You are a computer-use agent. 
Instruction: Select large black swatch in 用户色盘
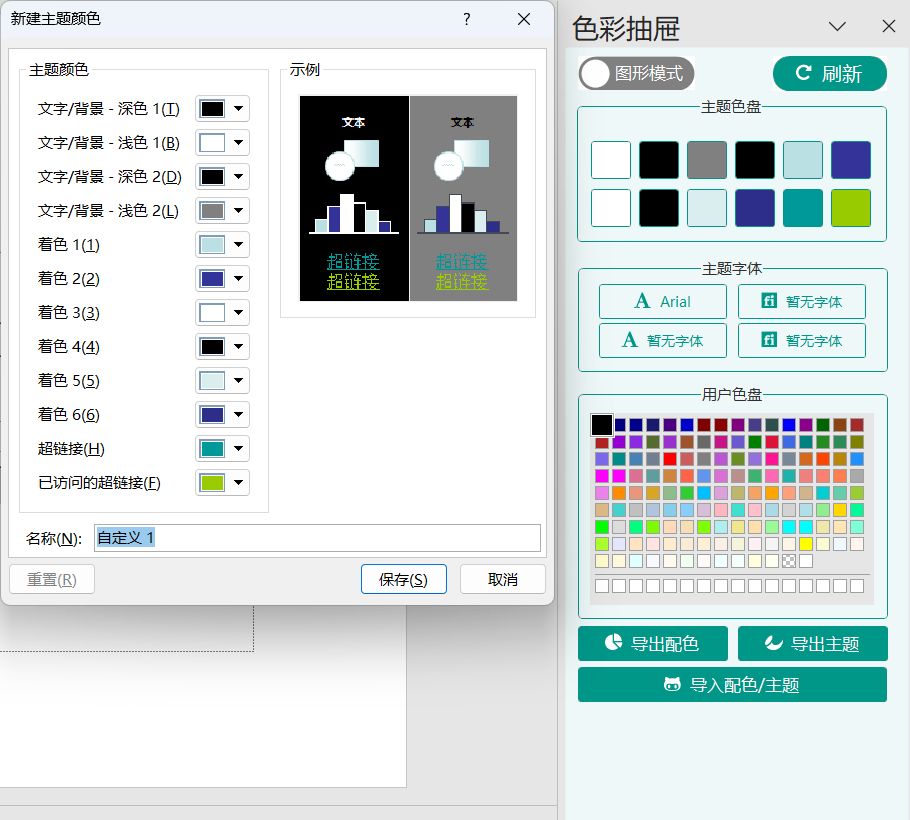pos(602,425)
